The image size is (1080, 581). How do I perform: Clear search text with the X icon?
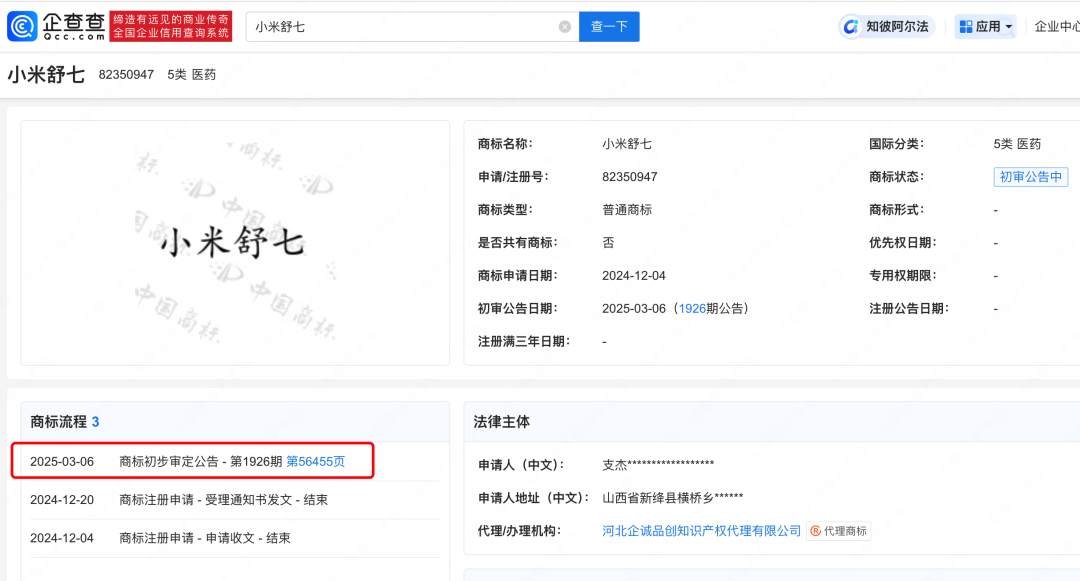point(564,27)
